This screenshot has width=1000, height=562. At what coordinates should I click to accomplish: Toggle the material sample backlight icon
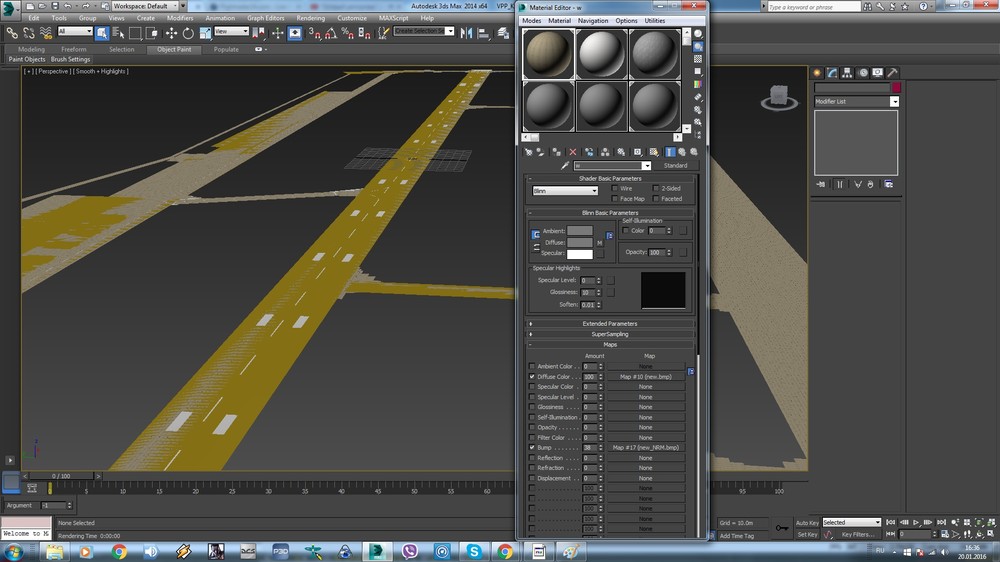pyautogui.click(x=698, y=46)
